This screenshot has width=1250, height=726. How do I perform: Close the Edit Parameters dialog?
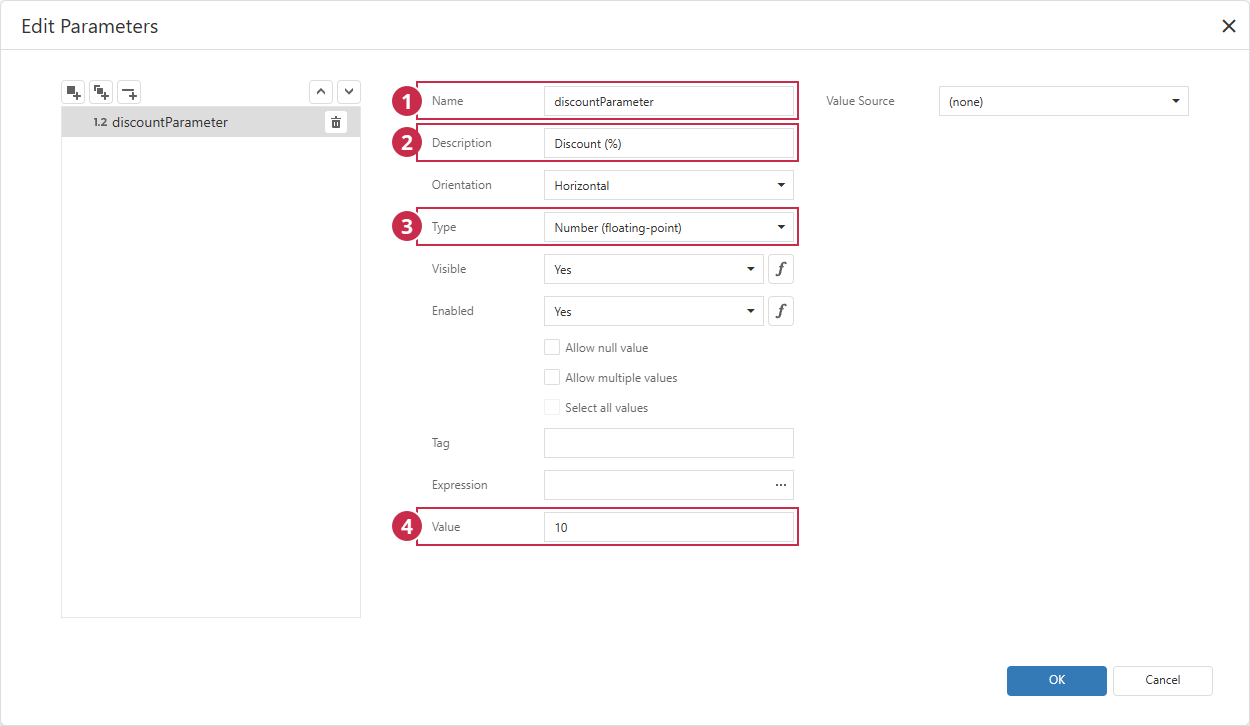coord(1229,26)
